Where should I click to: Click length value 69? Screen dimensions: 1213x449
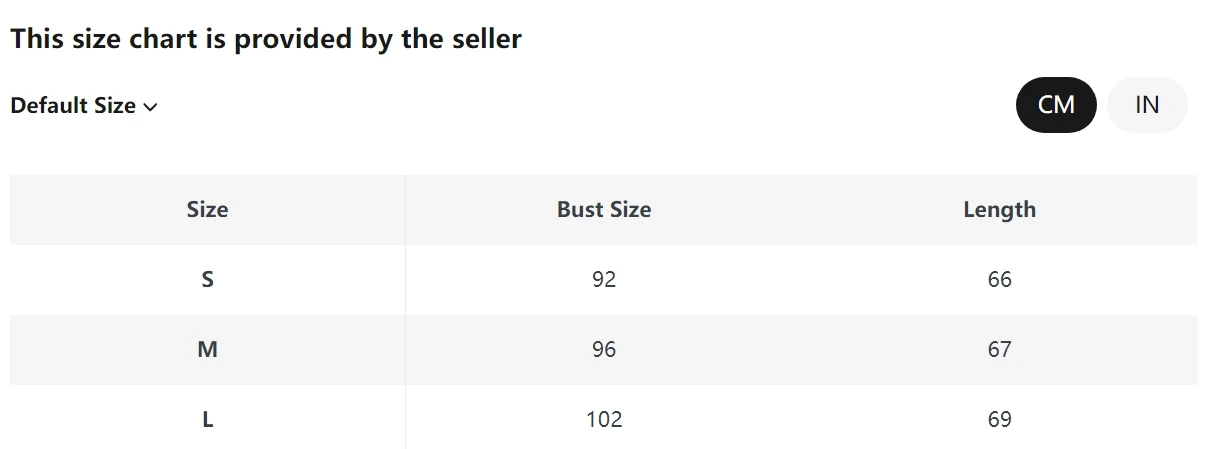(999, 420)
